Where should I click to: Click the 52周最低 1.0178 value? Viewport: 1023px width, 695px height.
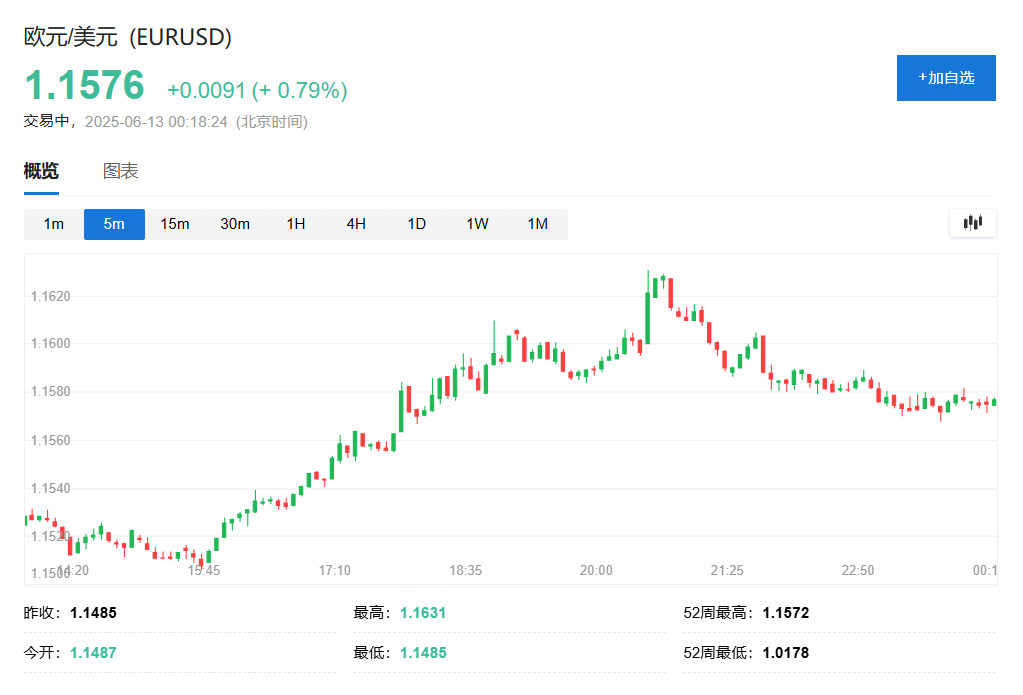click(786, 653)
